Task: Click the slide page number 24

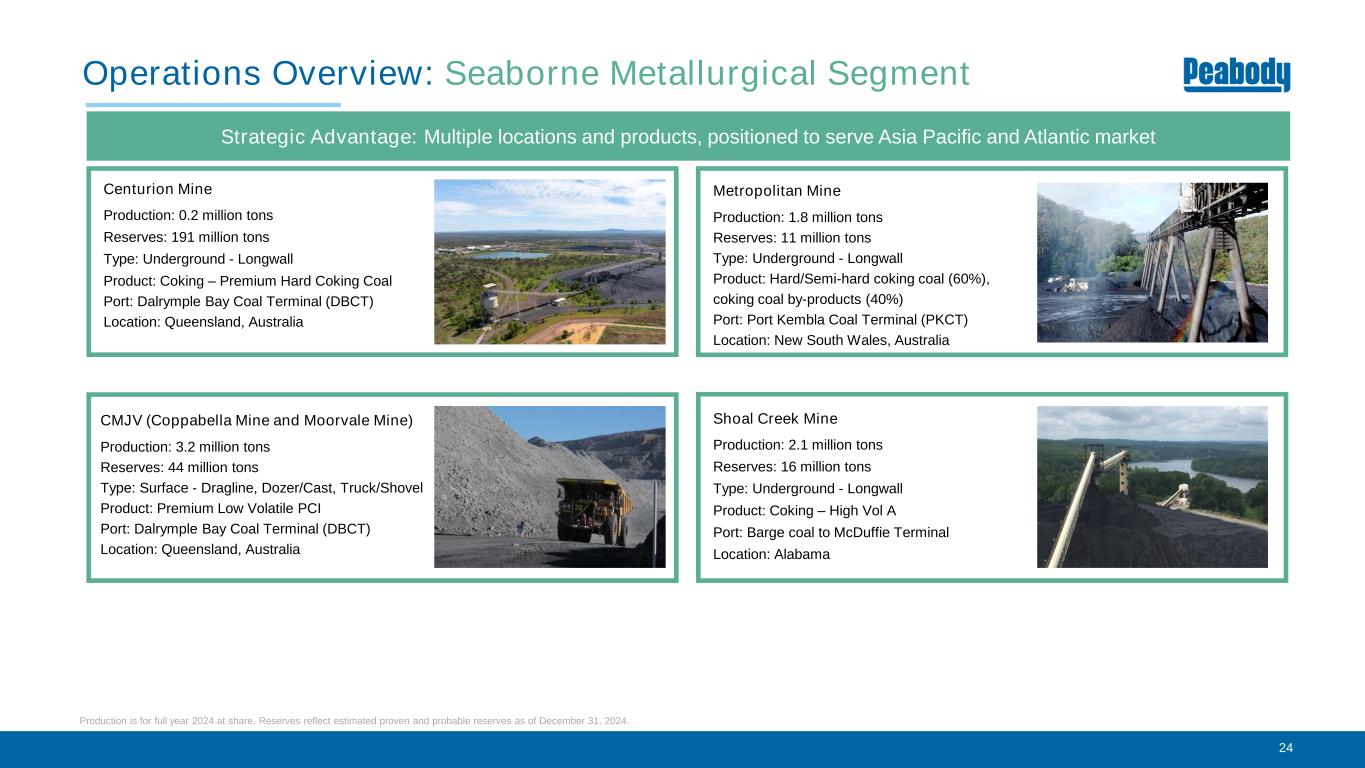Action: pos(1286,748)
